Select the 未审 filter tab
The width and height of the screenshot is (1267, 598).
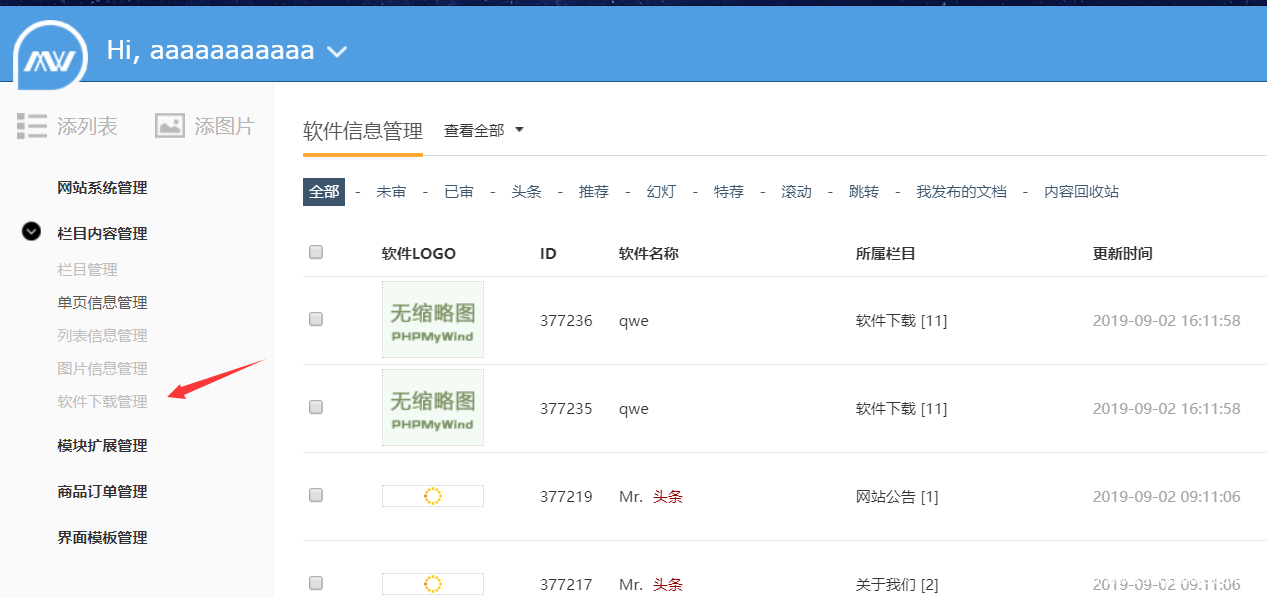point(391,192)
